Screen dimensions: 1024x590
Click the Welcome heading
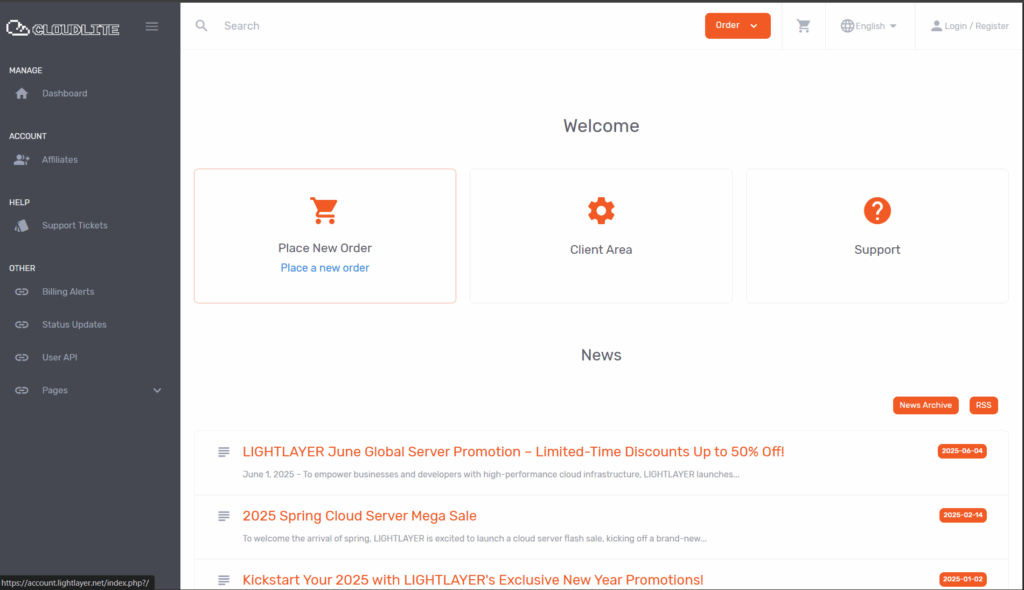coord(601,125)
